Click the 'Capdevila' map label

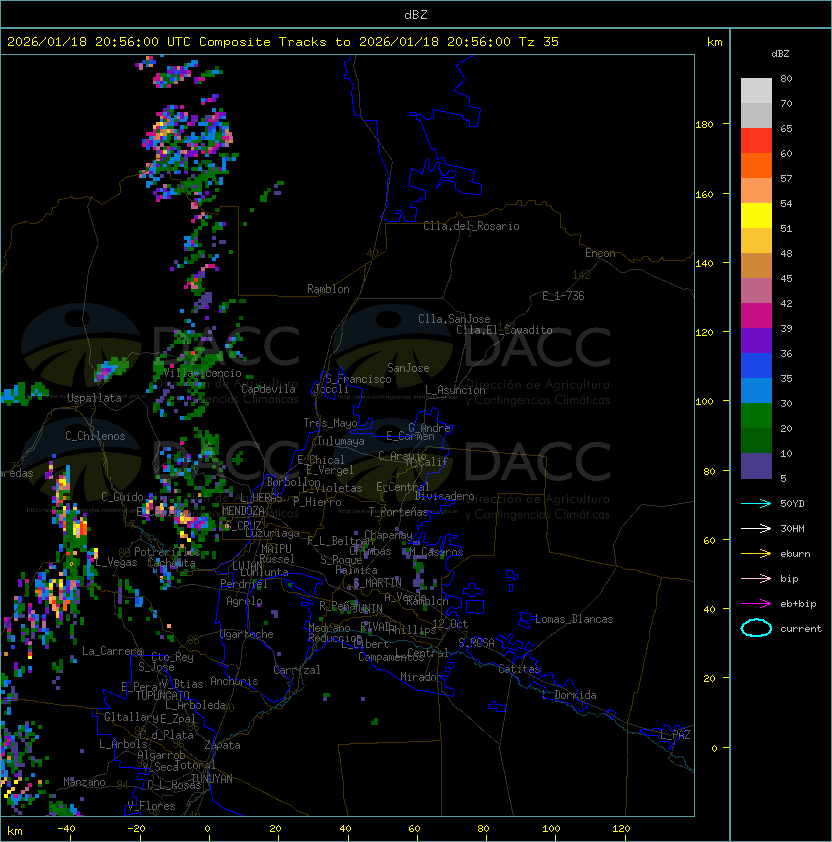pos(268,389)
